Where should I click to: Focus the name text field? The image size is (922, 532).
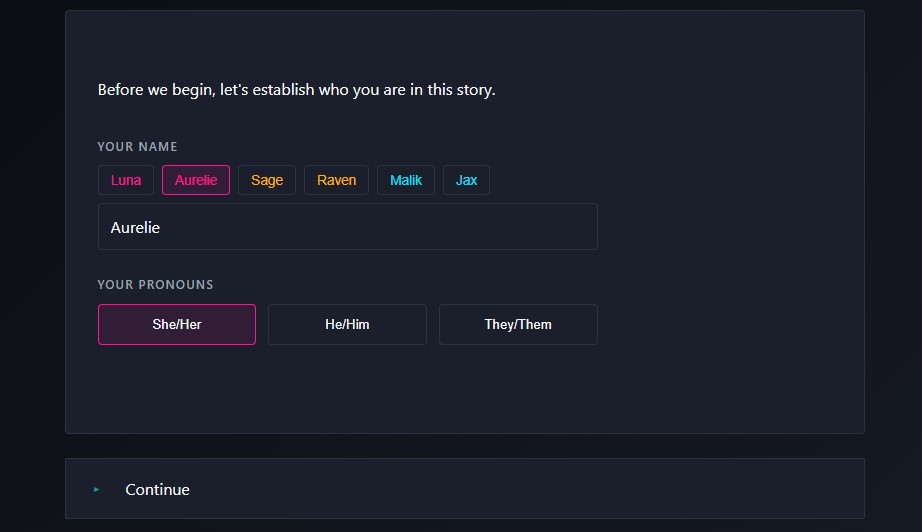click(347, 227)
